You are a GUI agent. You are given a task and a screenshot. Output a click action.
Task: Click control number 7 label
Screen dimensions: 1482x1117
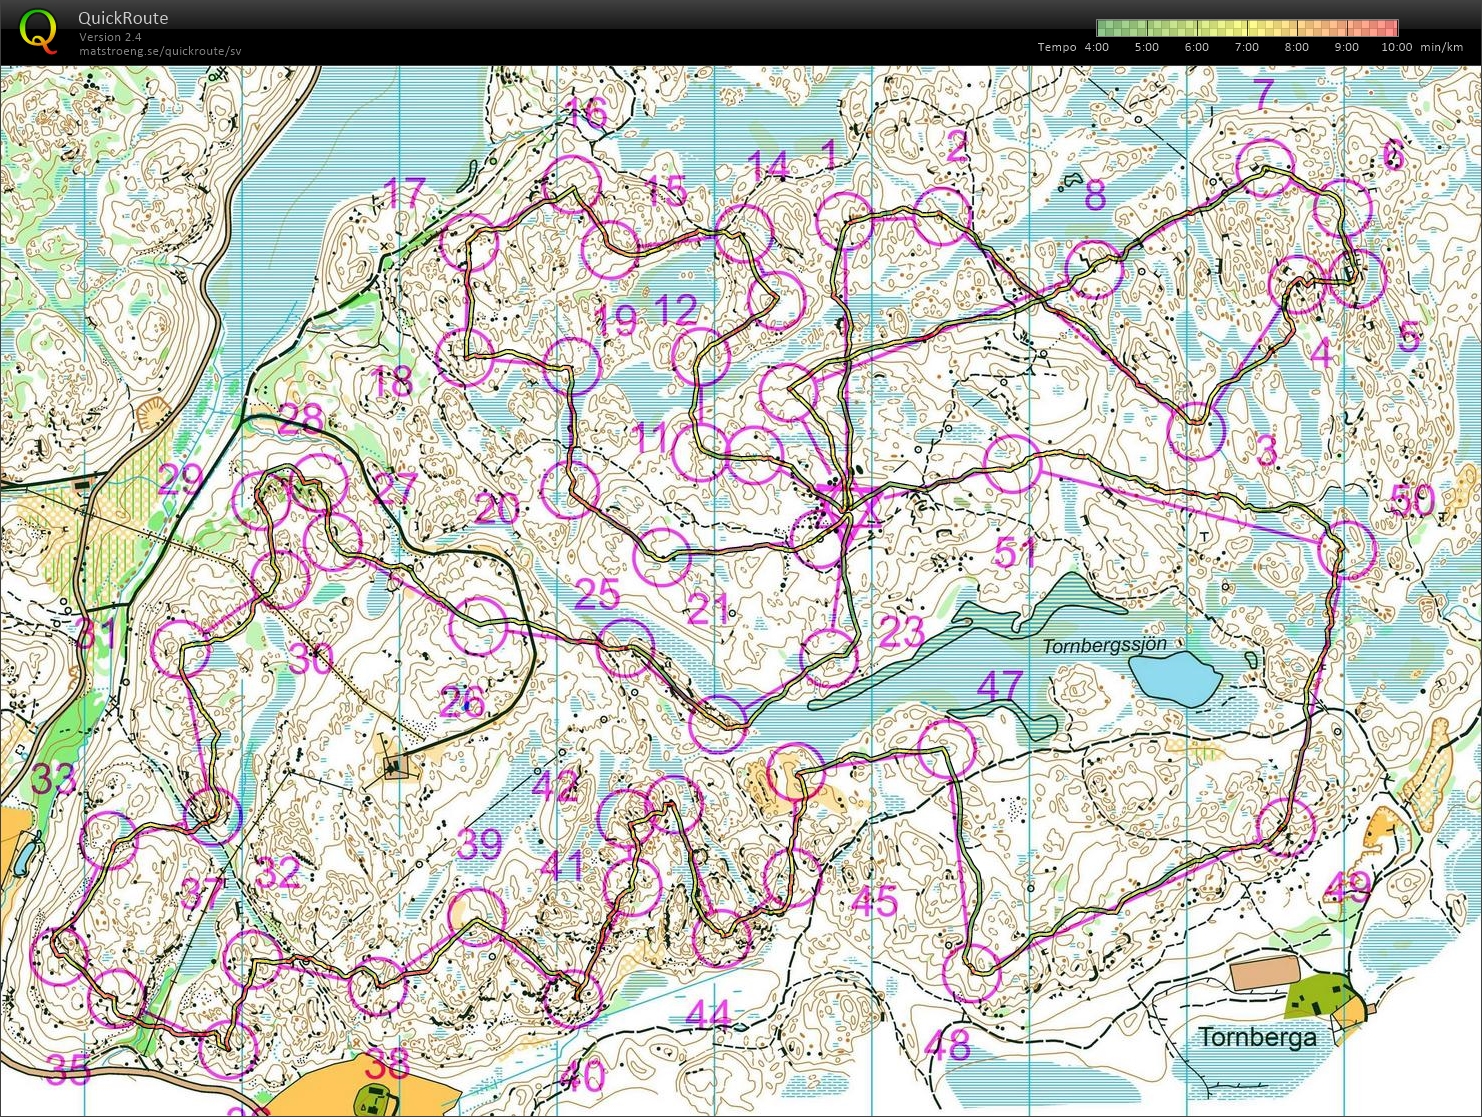1264,94
